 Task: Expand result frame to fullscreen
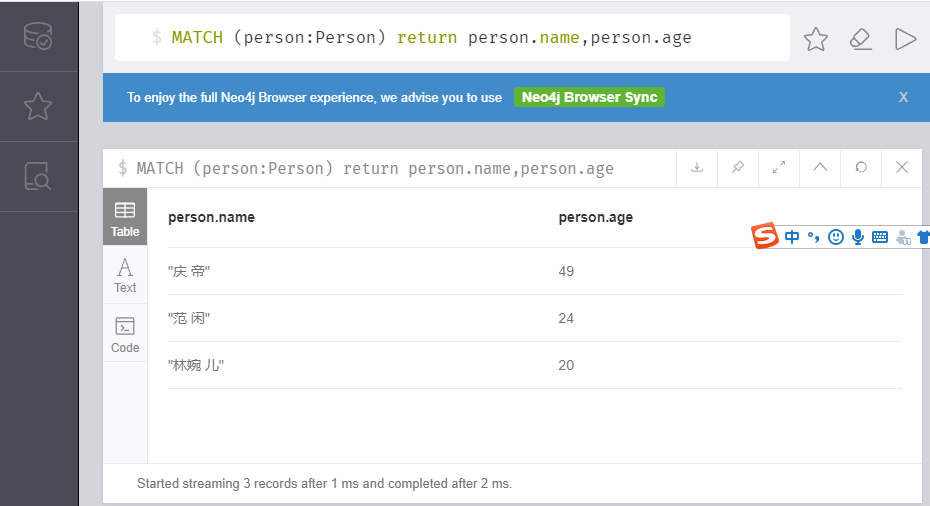779,168
